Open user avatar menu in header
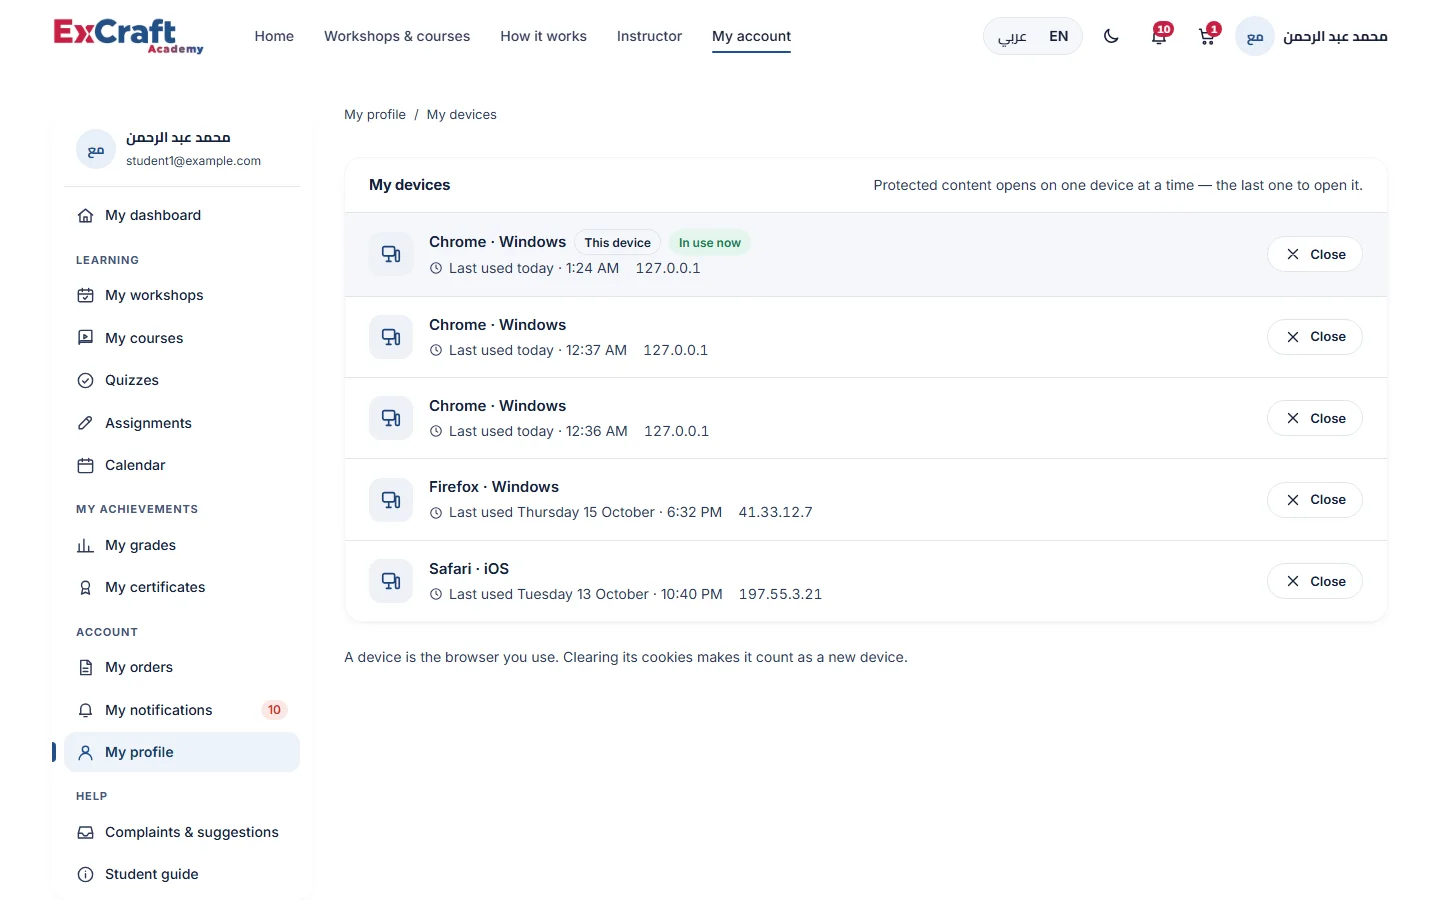Image resolution: width=1440 pixels, height=900 pixels. pyautogui.click(x=1312, y=36)
